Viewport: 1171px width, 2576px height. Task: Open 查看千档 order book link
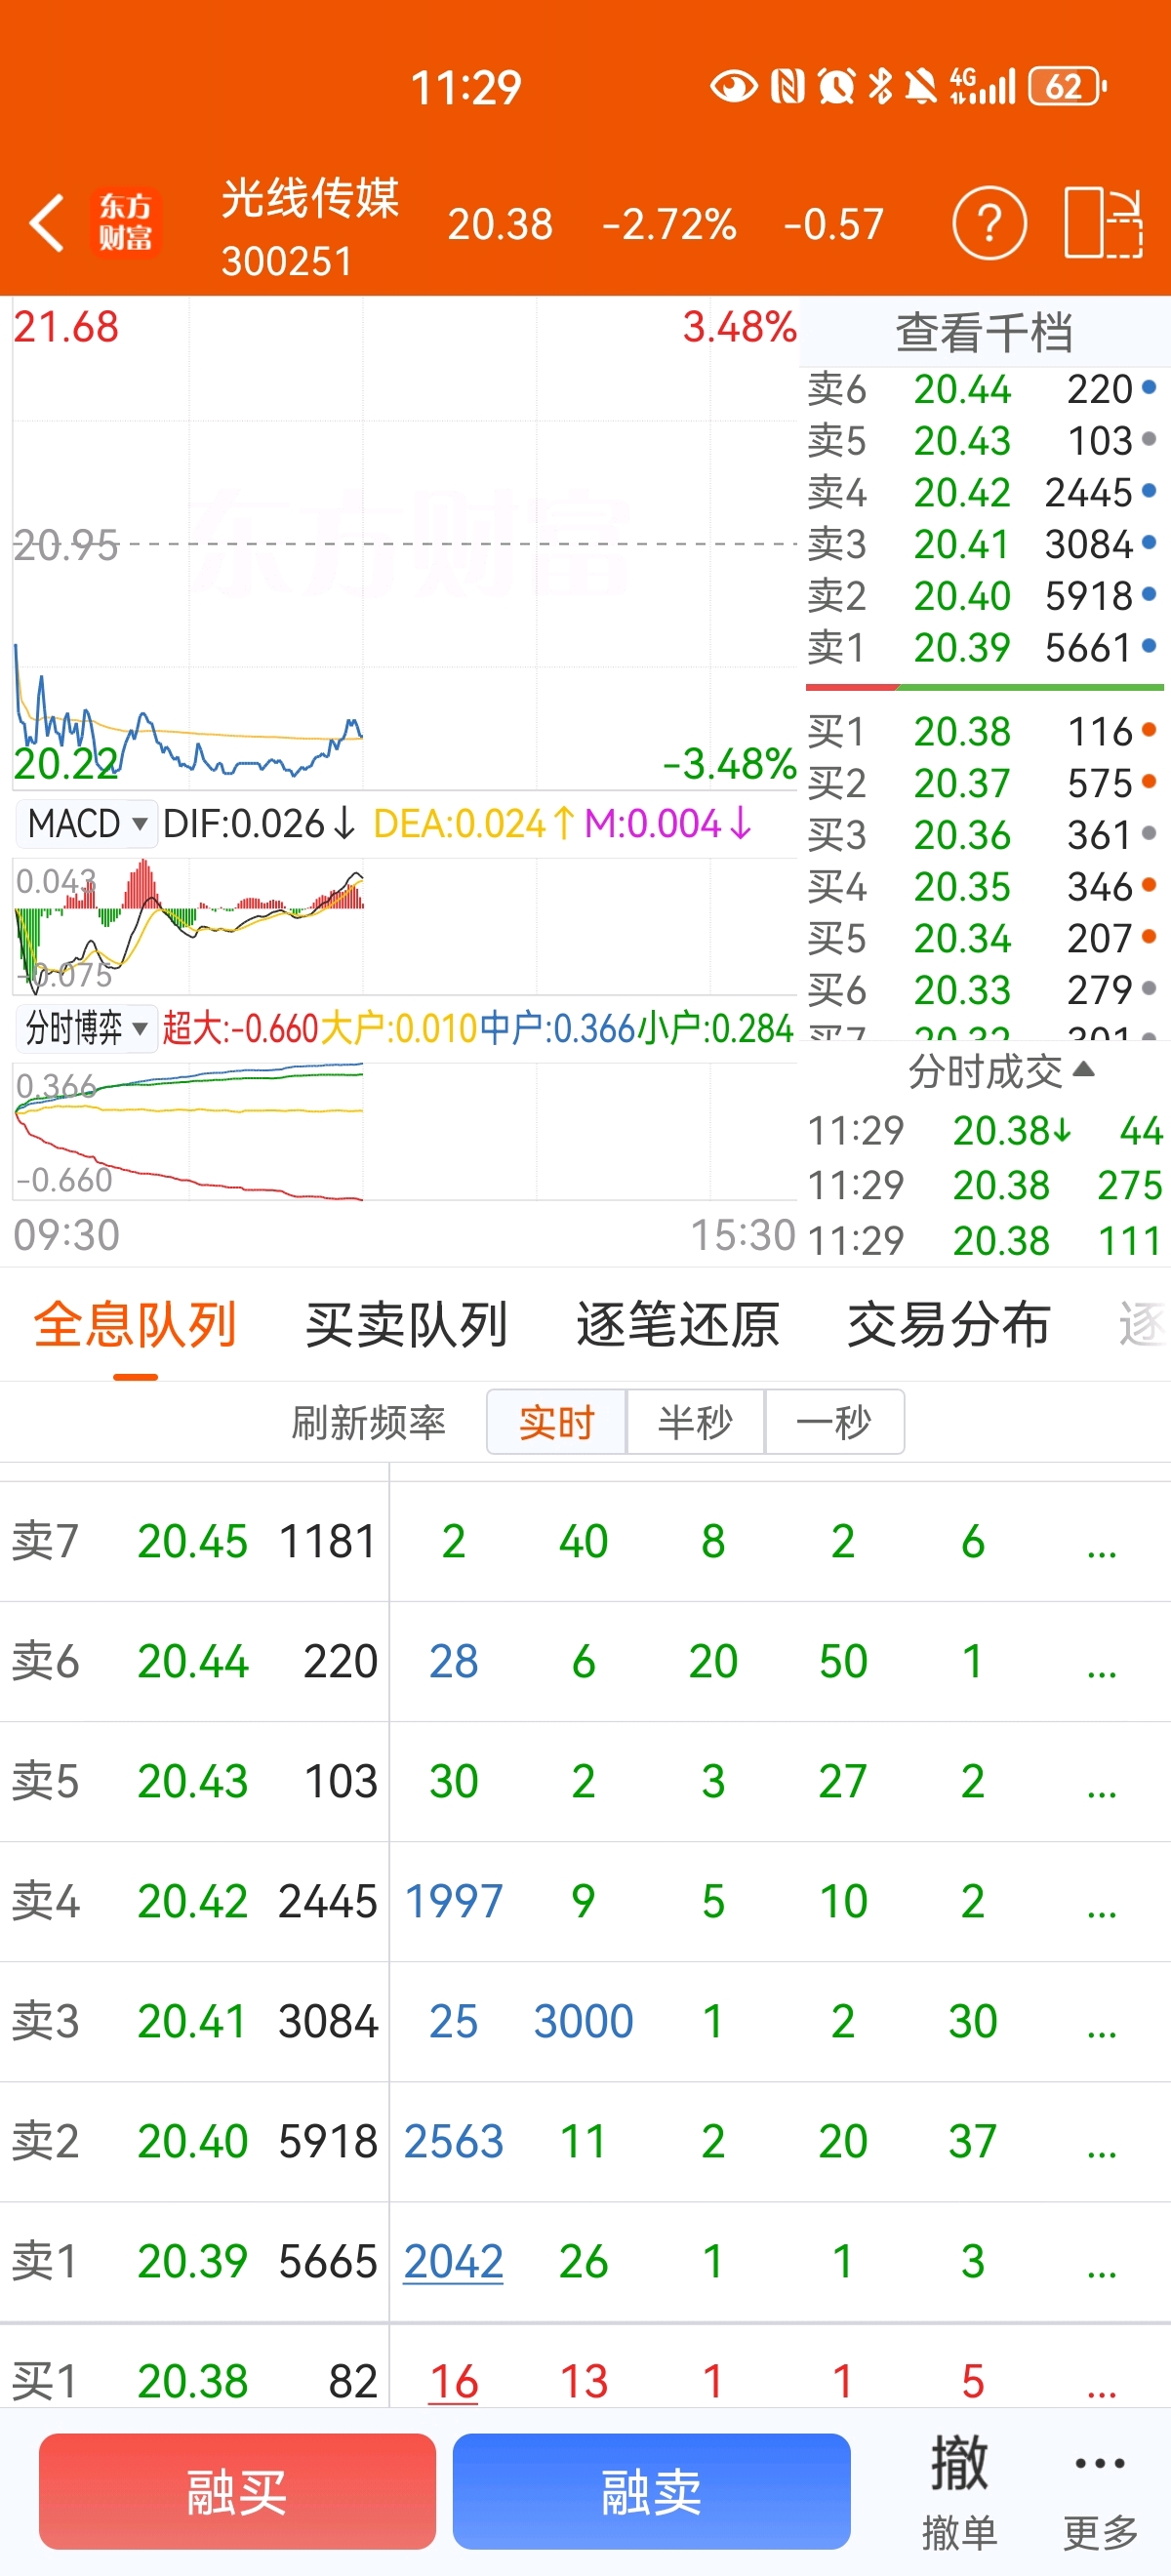984,332
